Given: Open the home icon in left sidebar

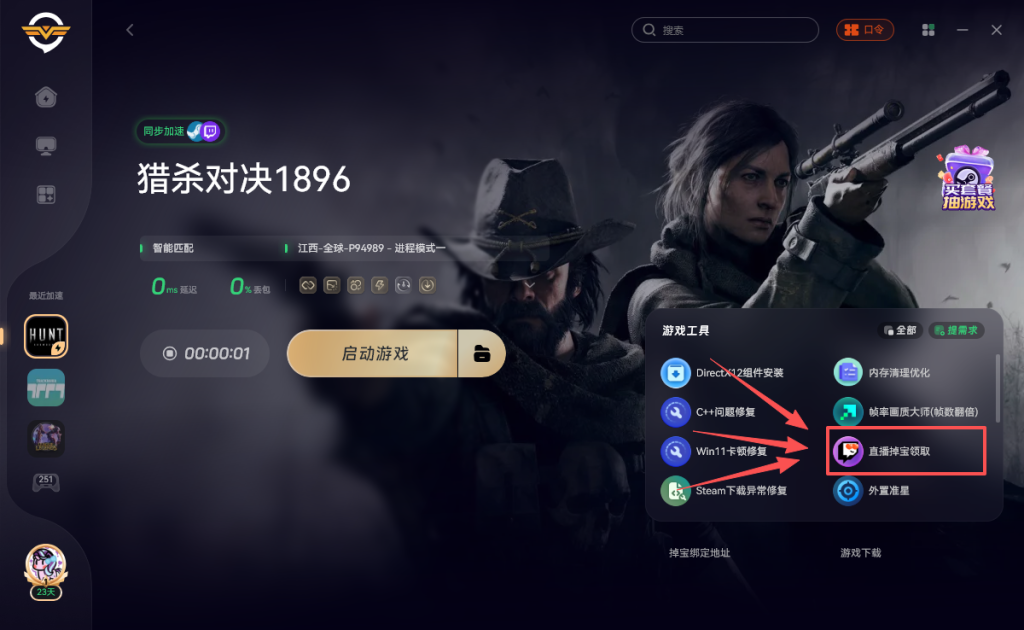Looking at the screenshot, I should coord(46,97).
